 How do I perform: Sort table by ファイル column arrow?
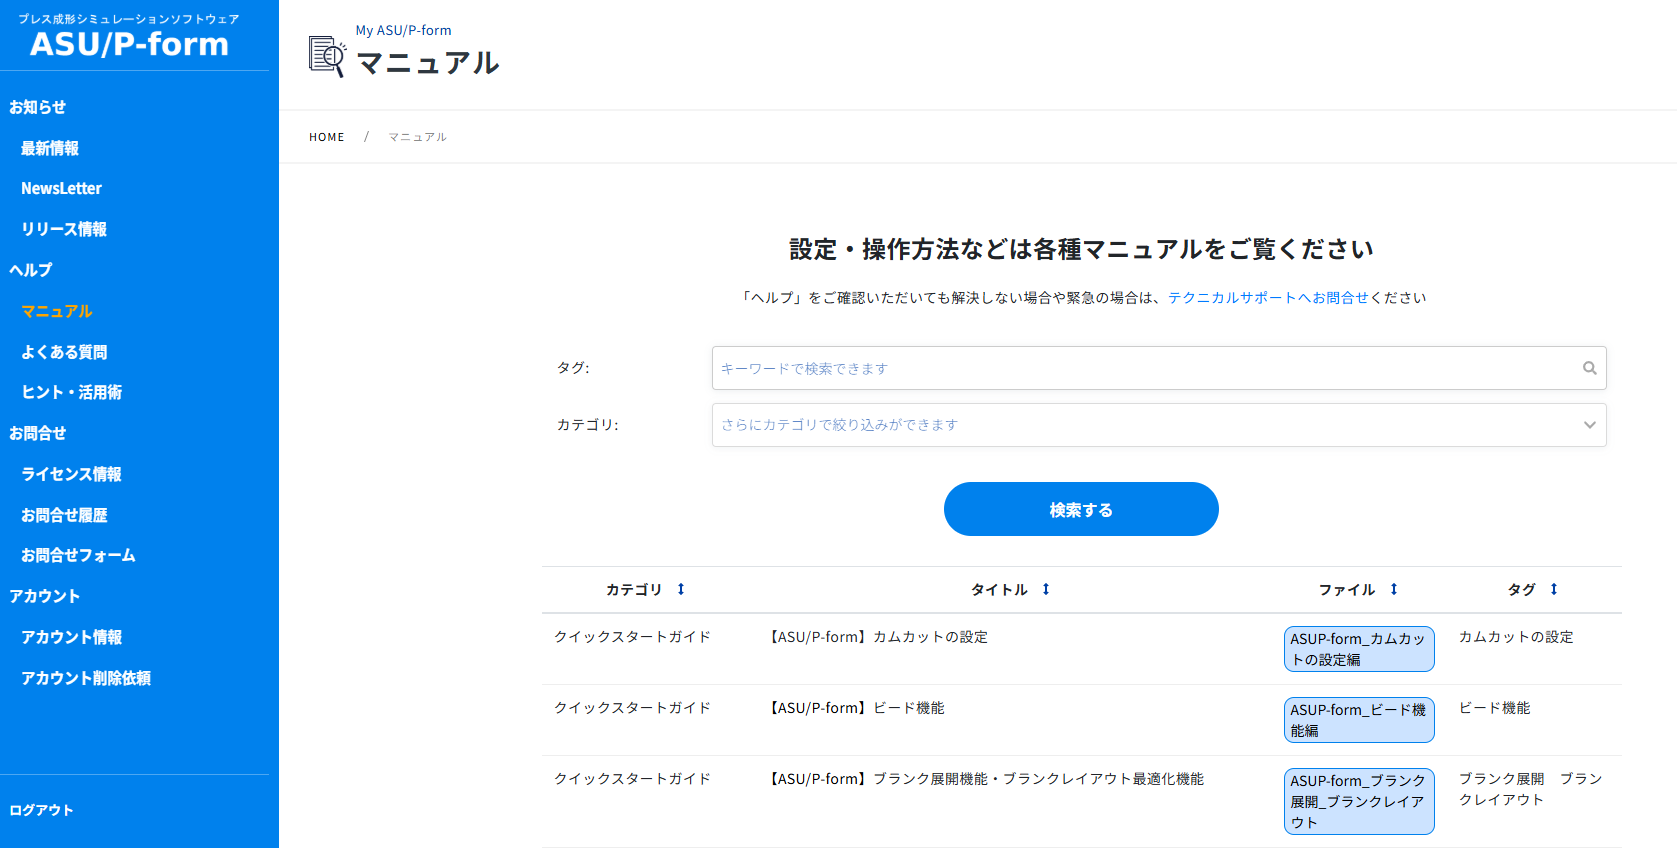pos(1394,589)
